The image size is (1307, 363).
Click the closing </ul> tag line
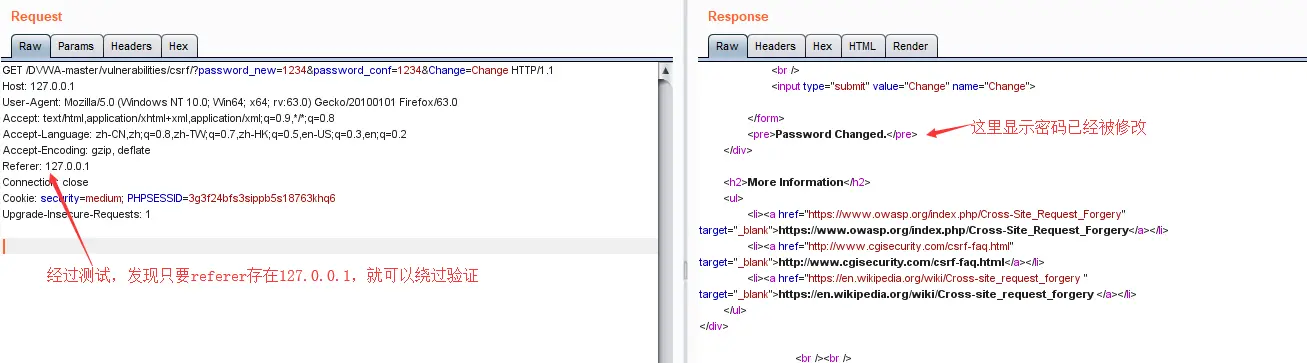click(x=734, y=310)
